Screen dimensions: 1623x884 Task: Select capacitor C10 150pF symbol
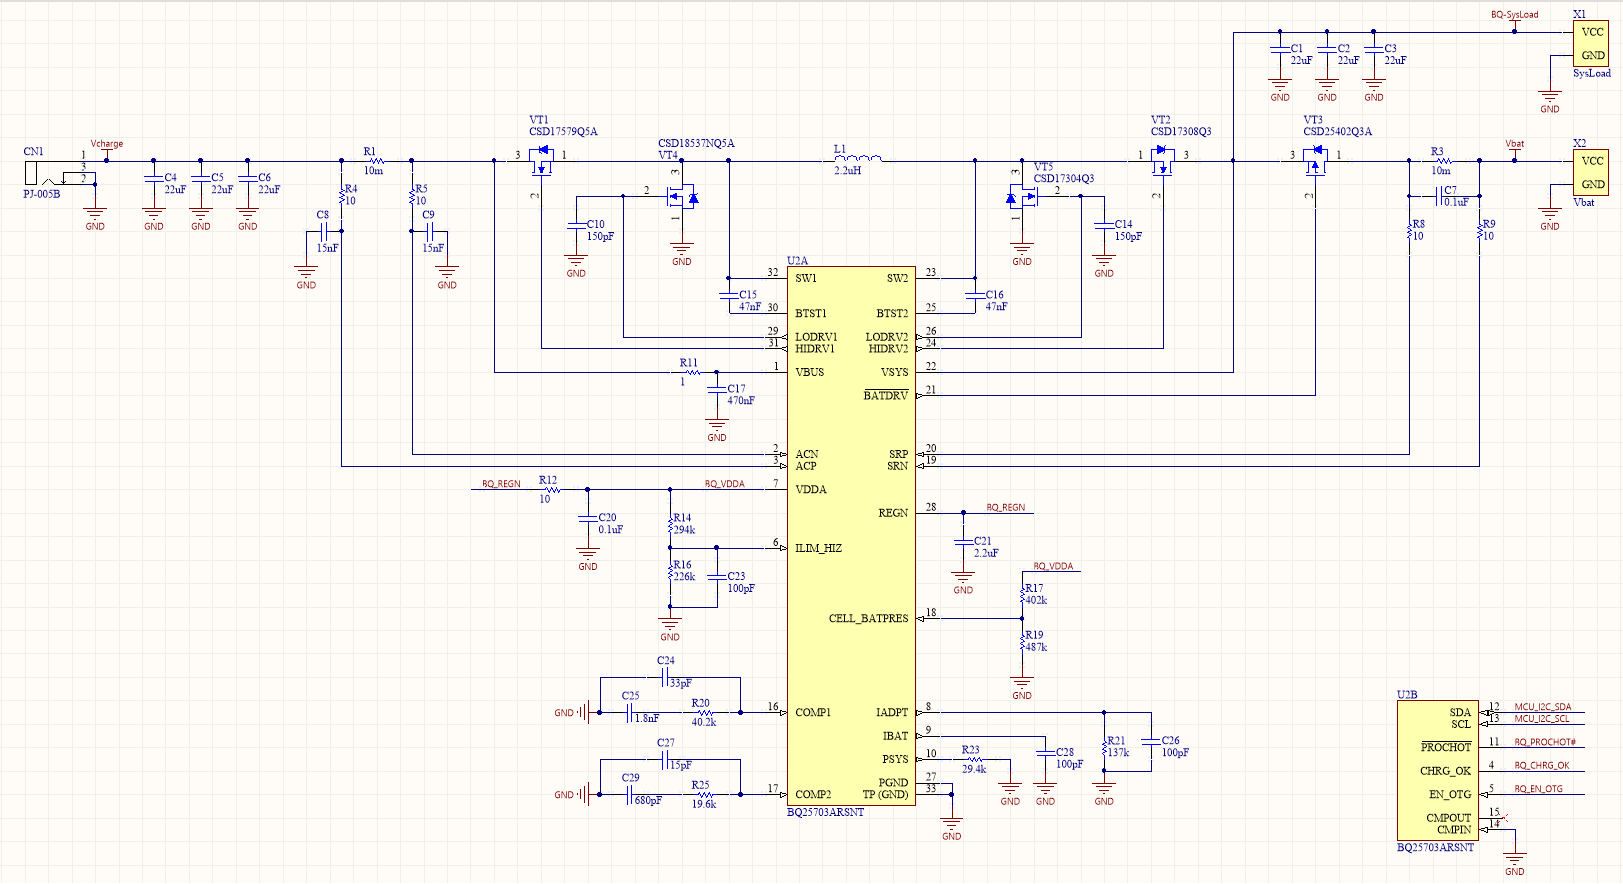[576, 226]
